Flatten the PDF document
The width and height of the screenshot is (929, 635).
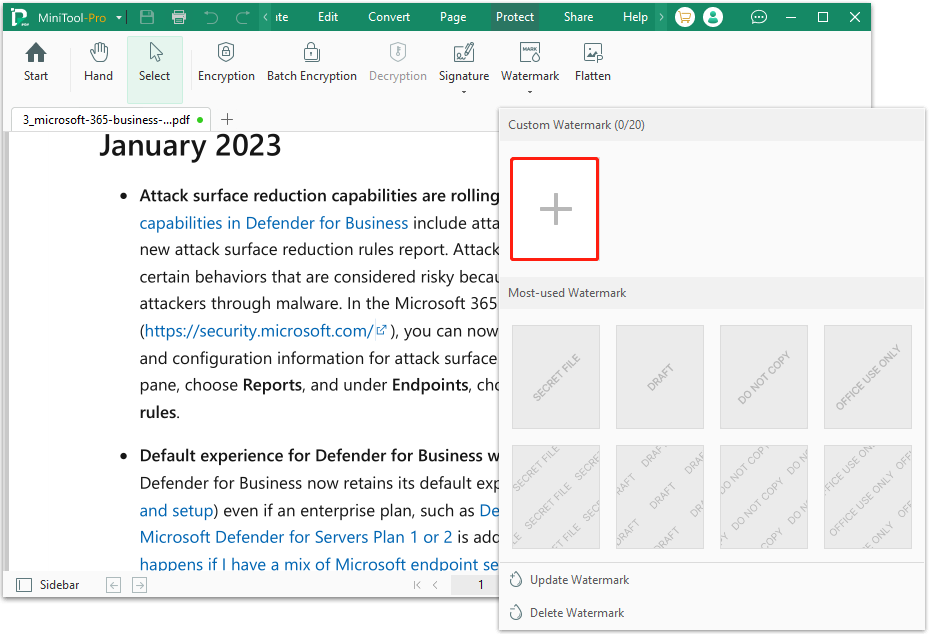(x=592, y=63)
